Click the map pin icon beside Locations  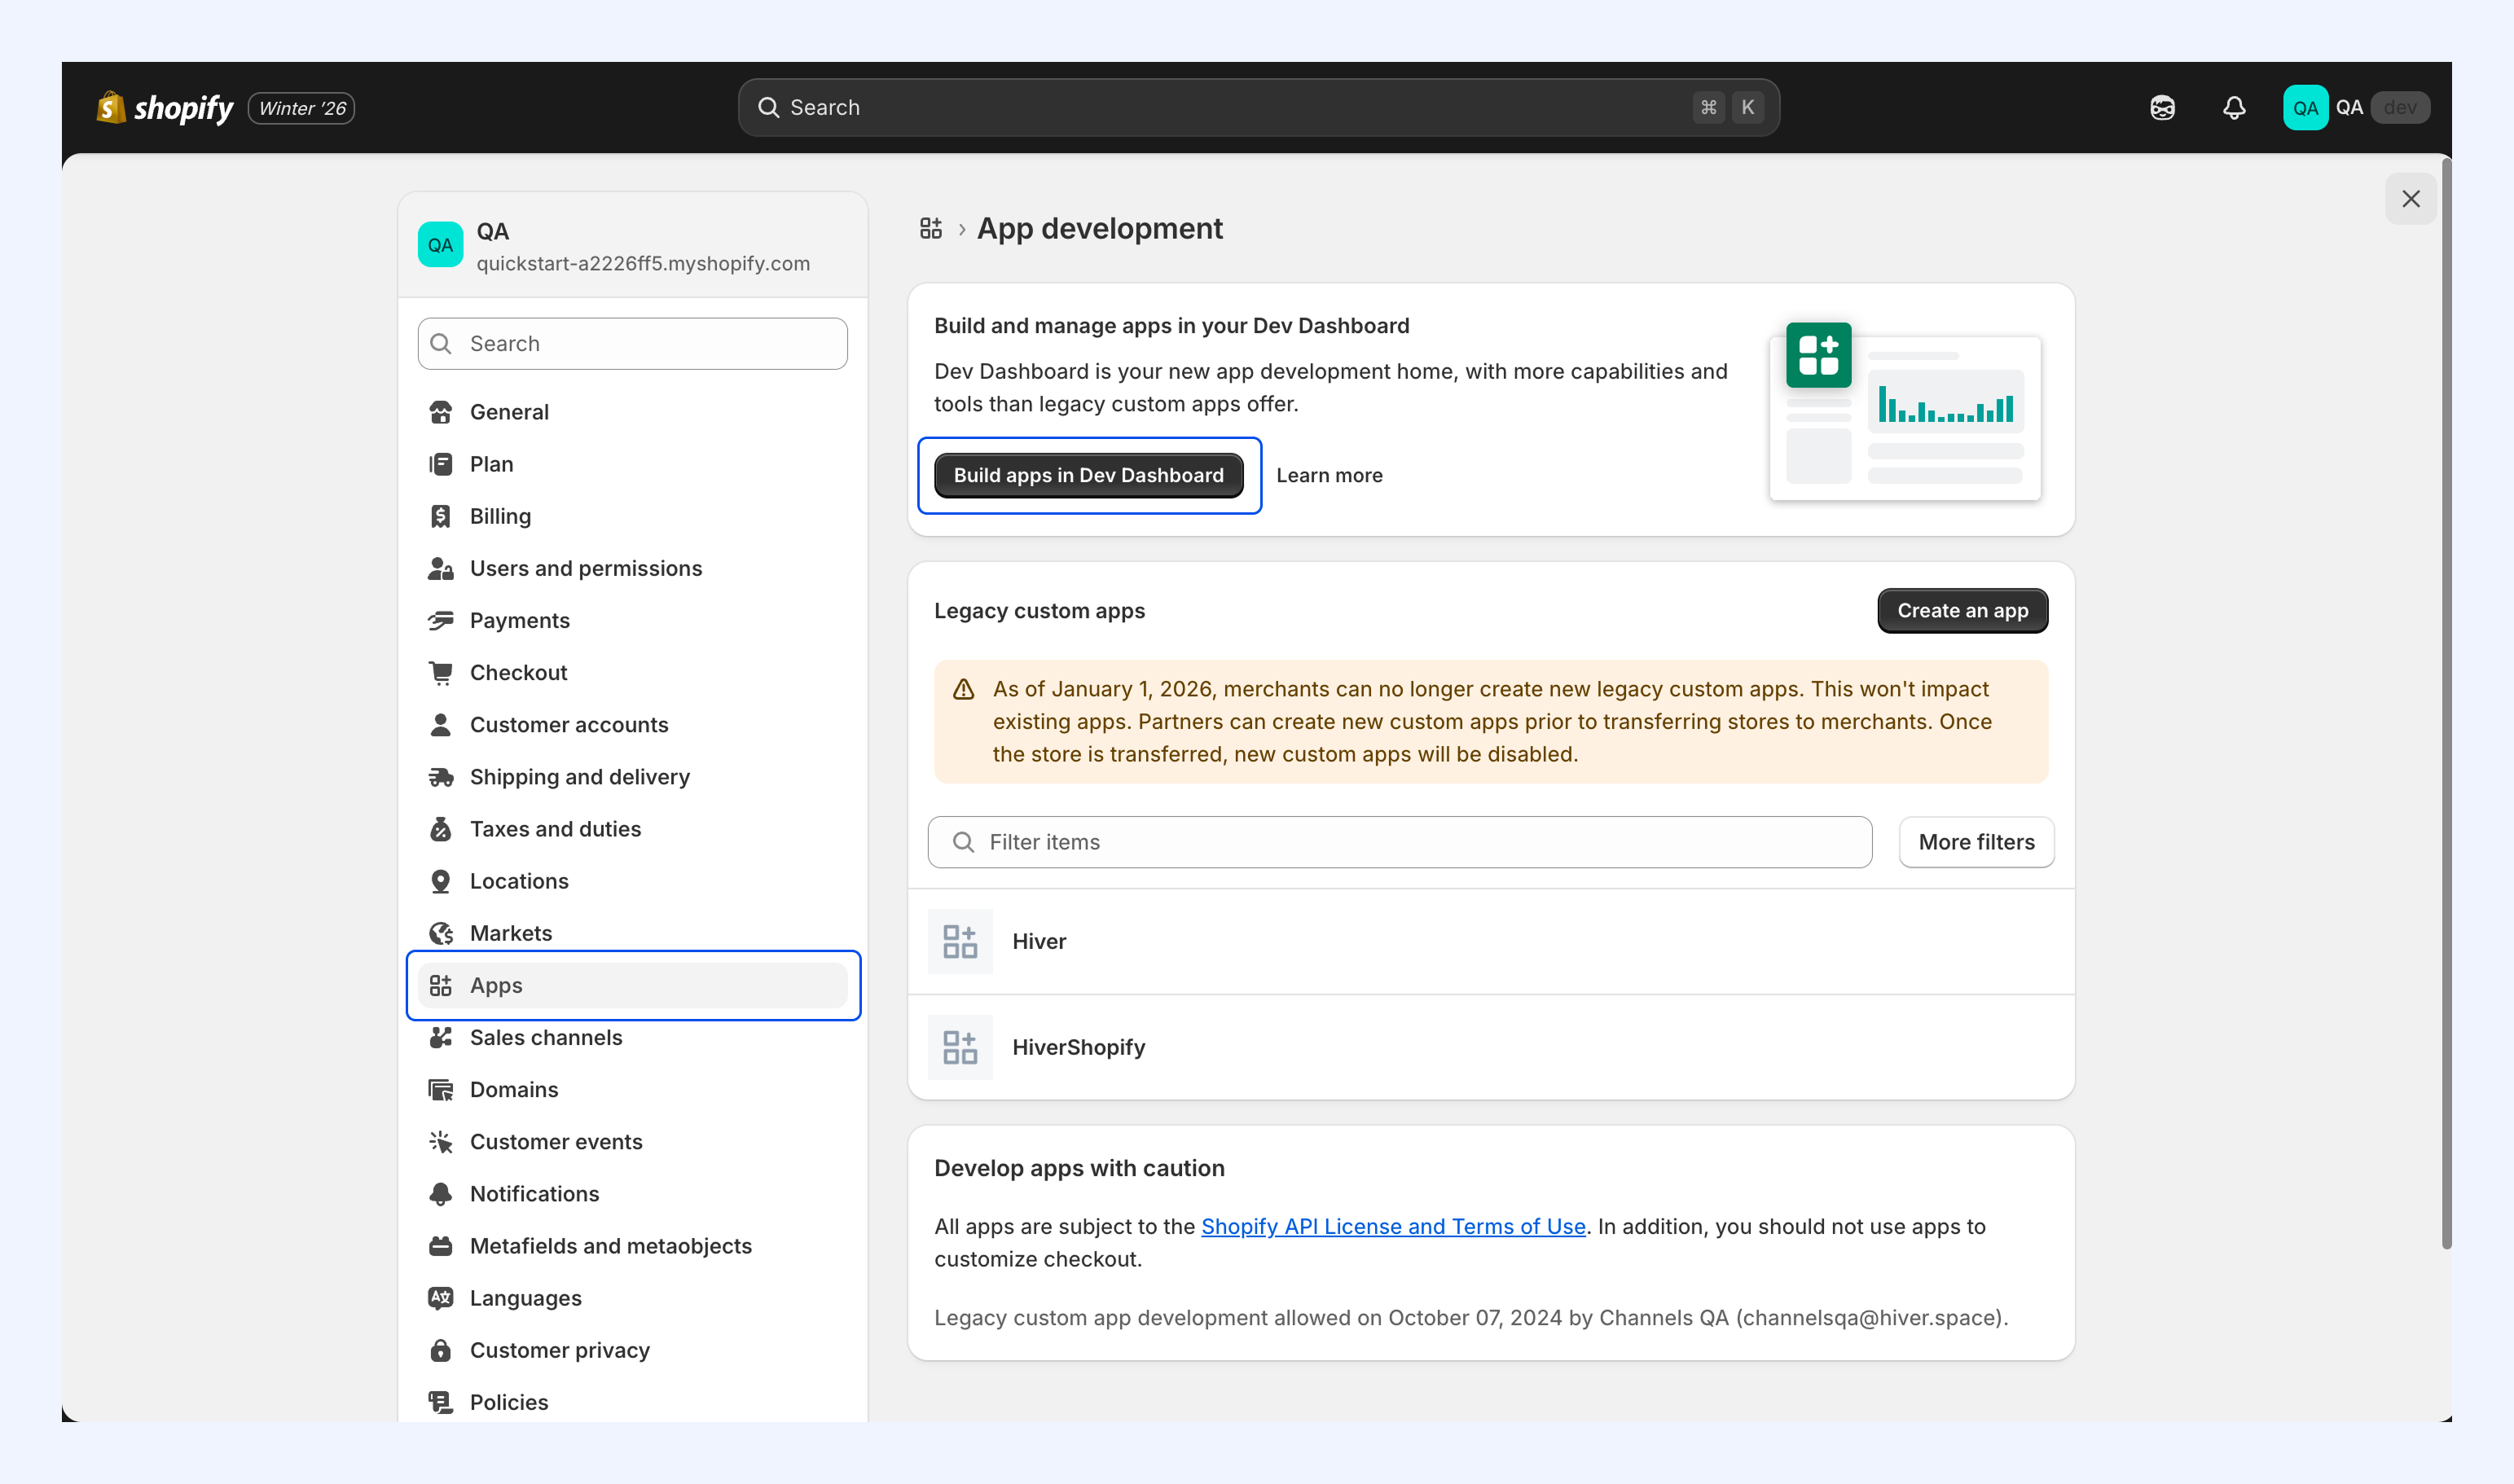440,881
